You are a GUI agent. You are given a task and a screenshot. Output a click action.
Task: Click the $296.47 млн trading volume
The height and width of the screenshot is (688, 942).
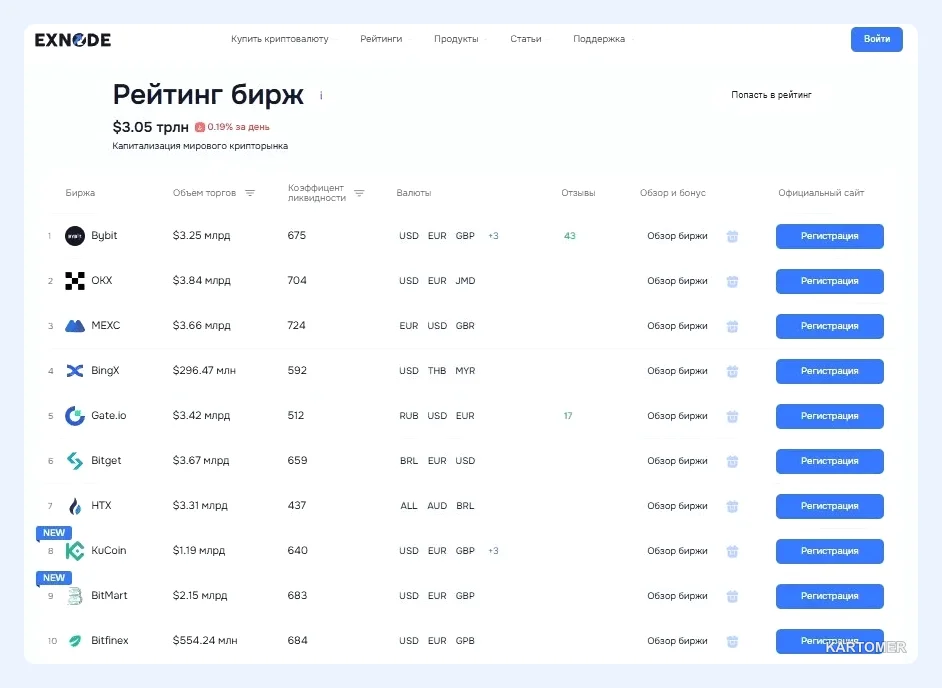tap(204, 371)
